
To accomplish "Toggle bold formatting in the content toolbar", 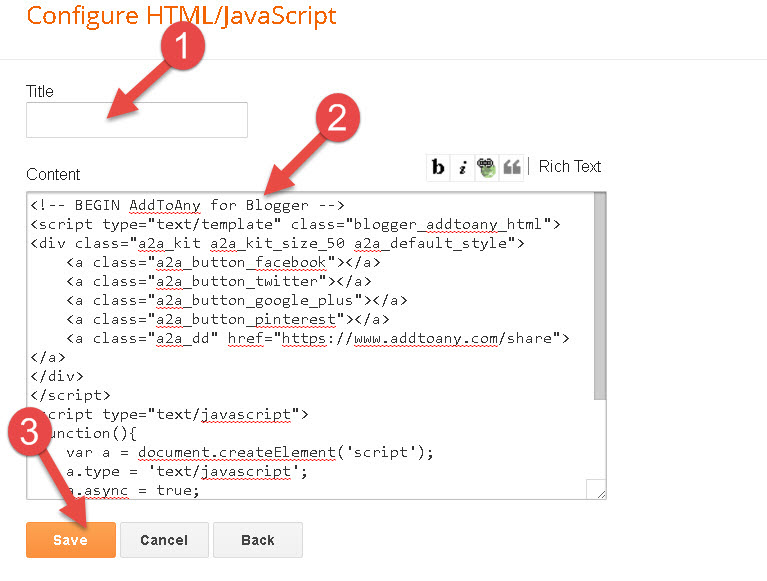I will pyautogui.click(x=438, y=168).
